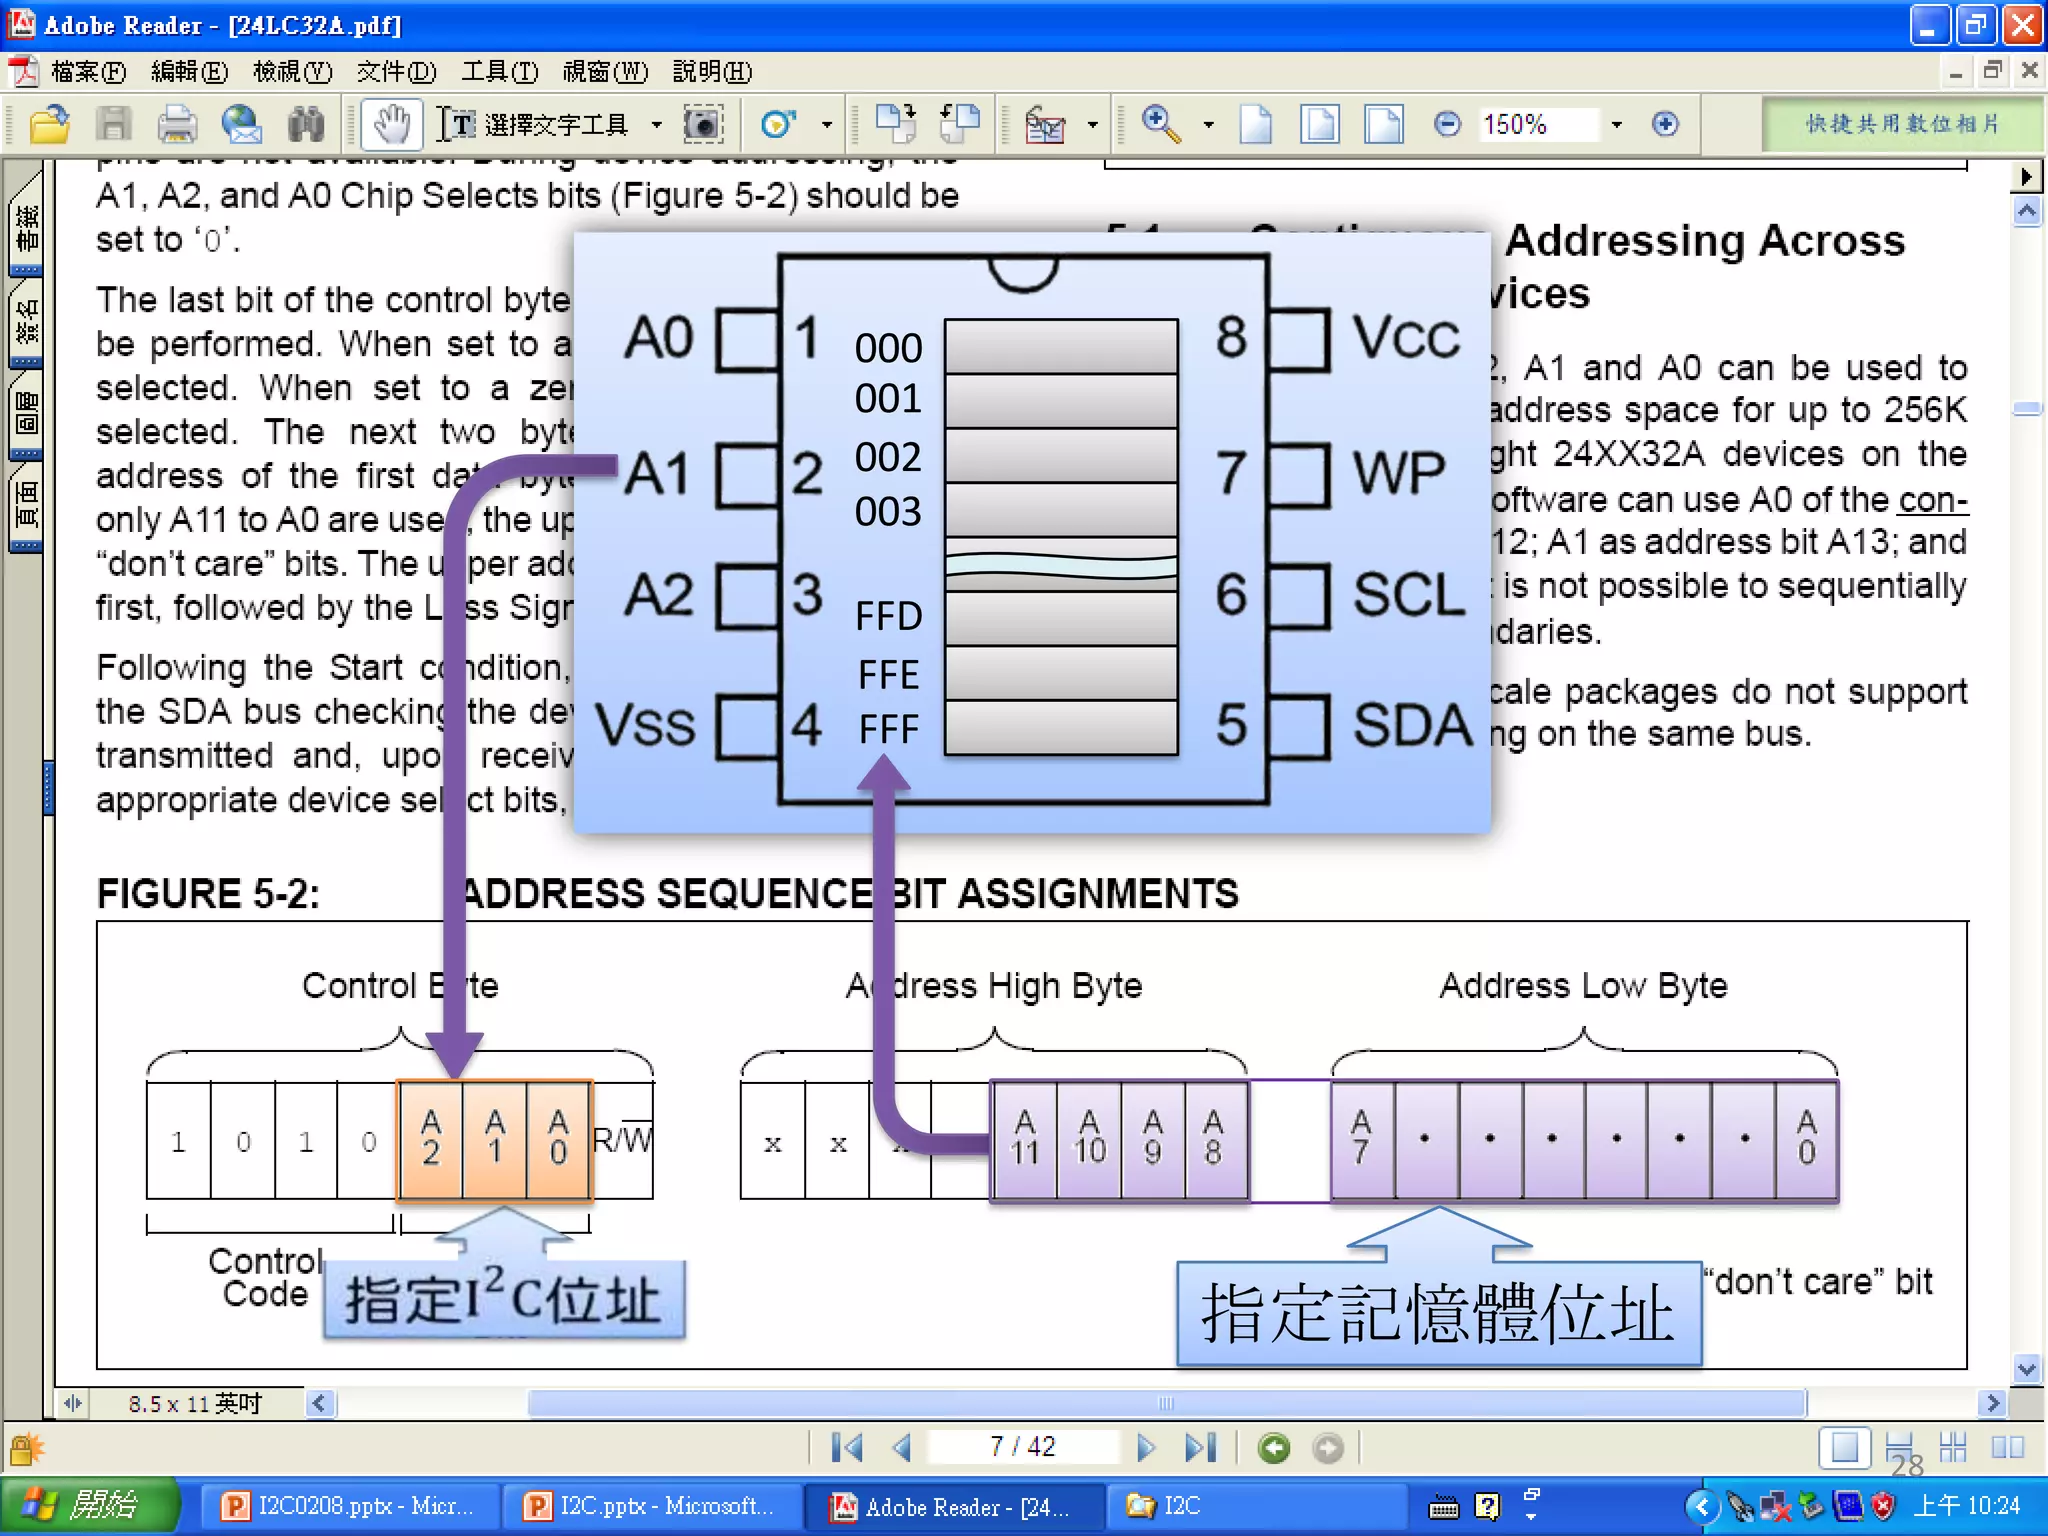
Task: Click the Email globe-envelope icon
Action: [241, 125]
